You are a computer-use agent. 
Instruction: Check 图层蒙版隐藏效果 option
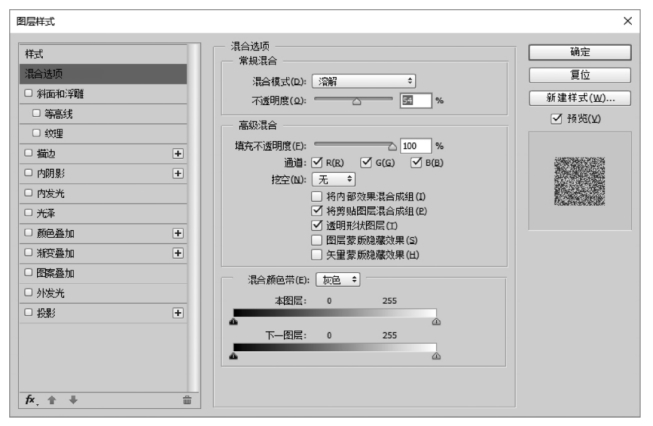[x=317, y=240]
